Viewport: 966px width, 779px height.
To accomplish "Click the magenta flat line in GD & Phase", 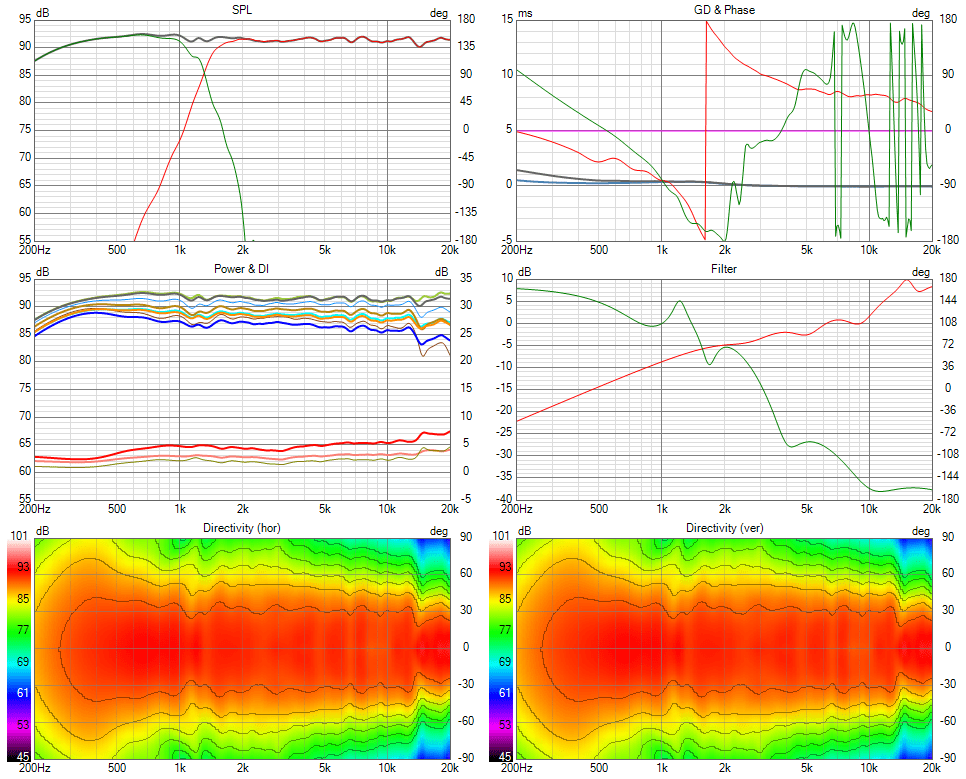I will click(x=724, y=131).
